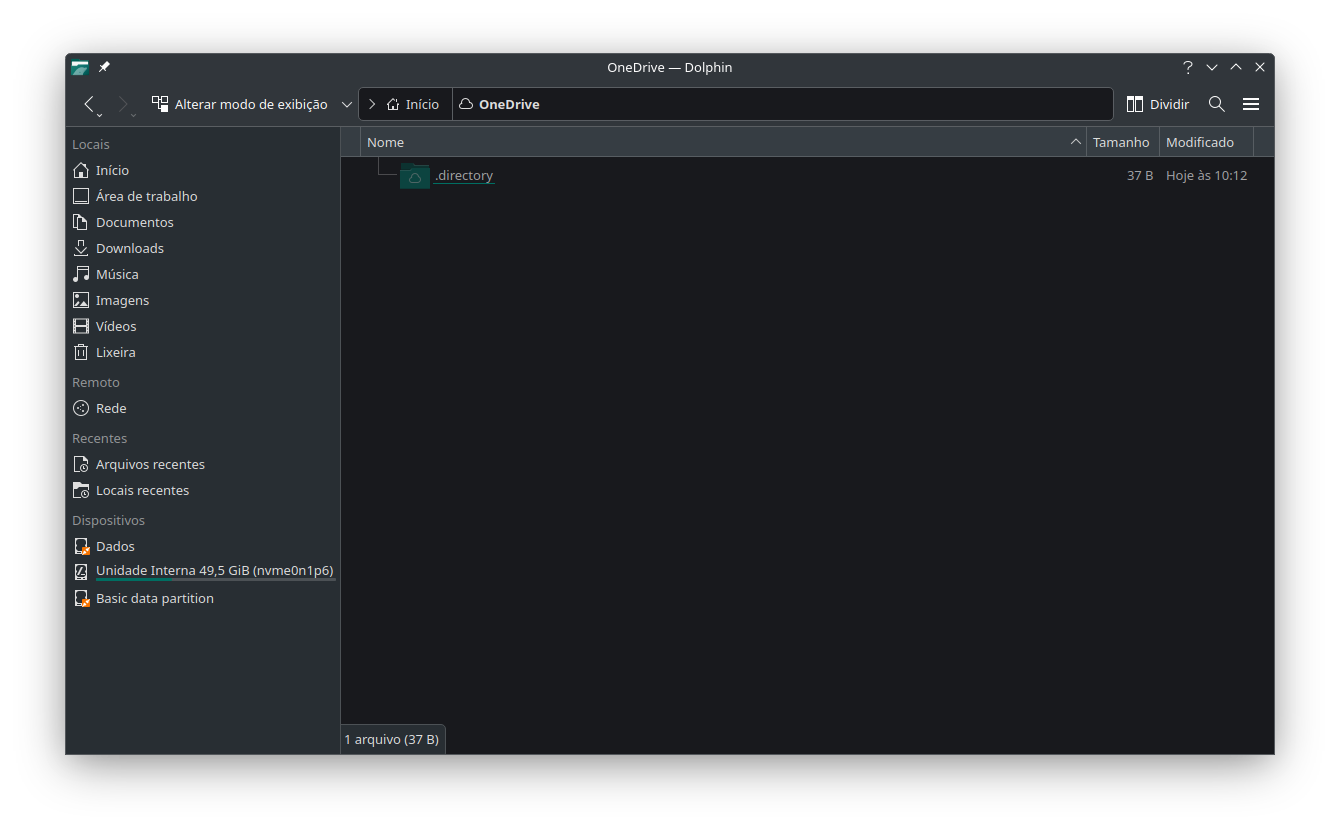
Task: Open Lixeira in sidebar
Action: 203,352
